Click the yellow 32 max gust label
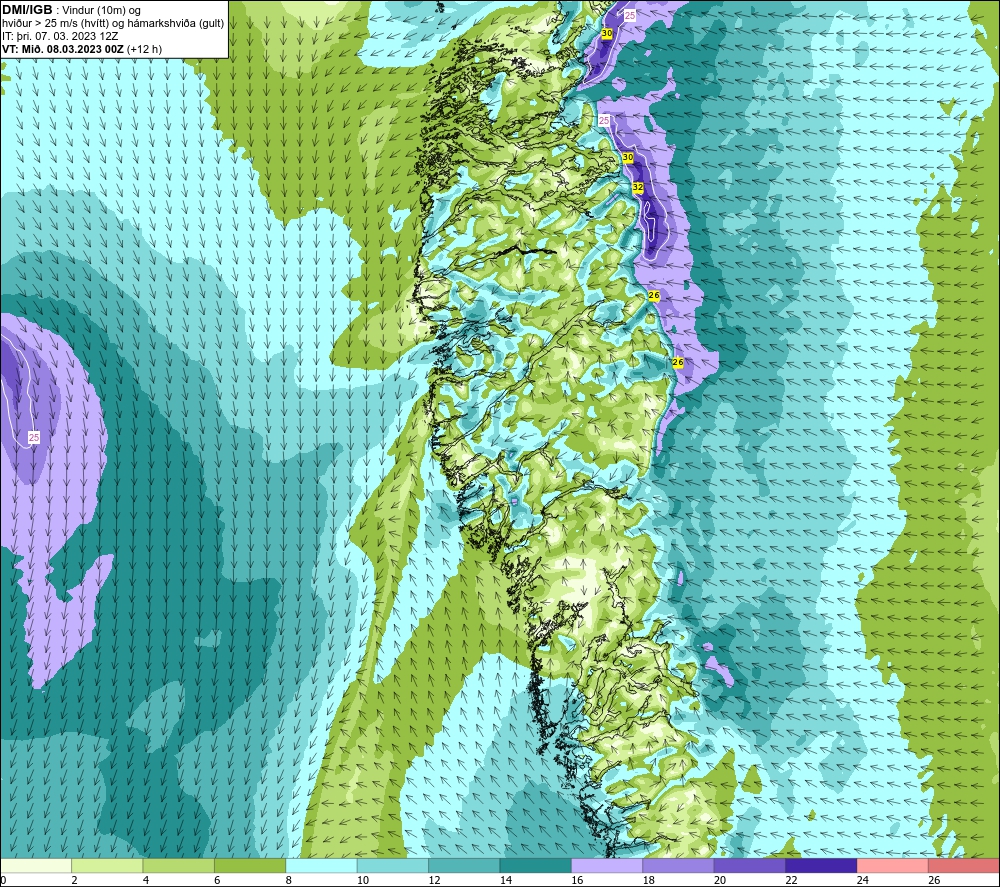The height and width of the screenshot is (887, 1000). point(638,187)
